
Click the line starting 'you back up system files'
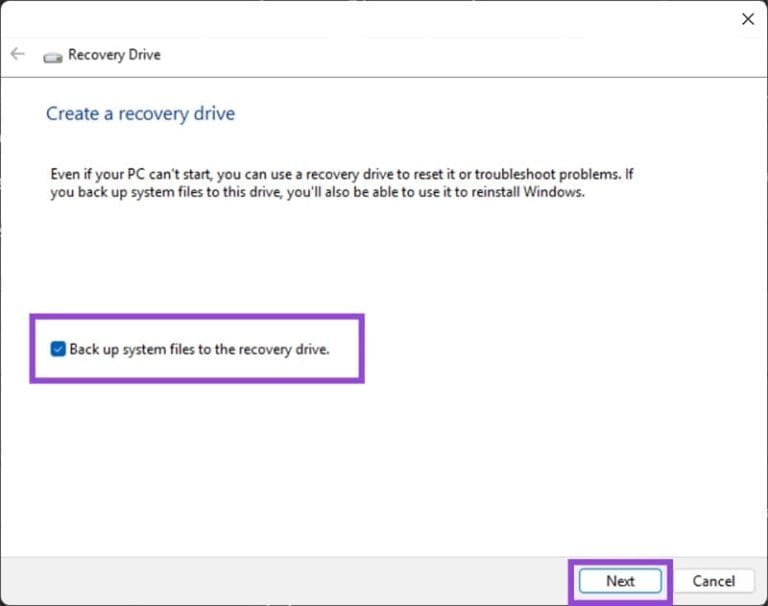pyautogui.click(x=316, y=192)
